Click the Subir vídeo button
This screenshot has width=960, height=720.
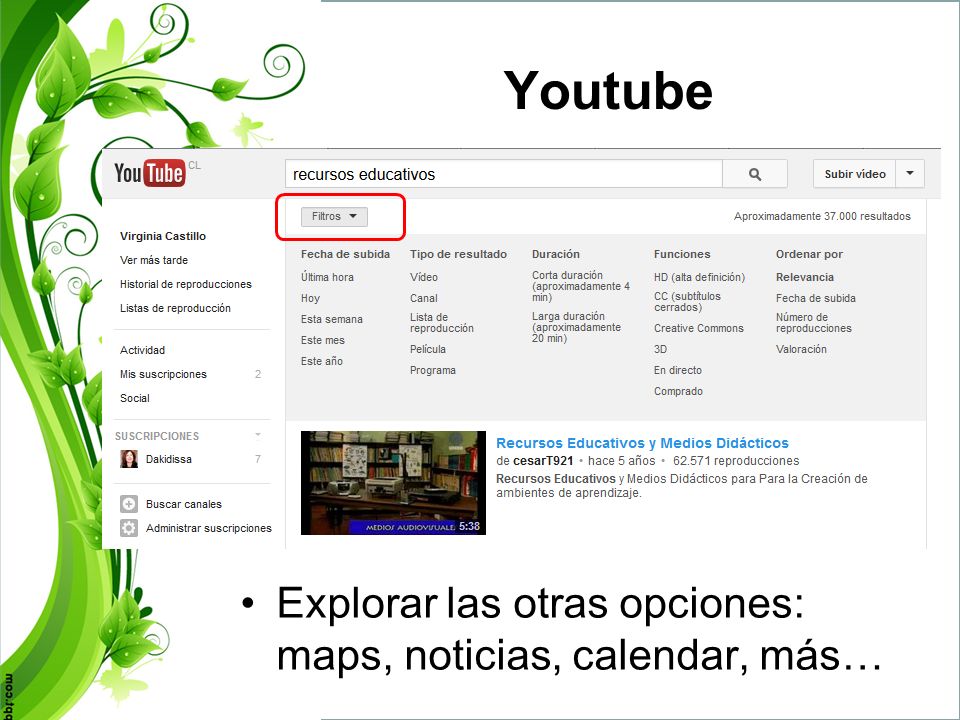point(855,174)
